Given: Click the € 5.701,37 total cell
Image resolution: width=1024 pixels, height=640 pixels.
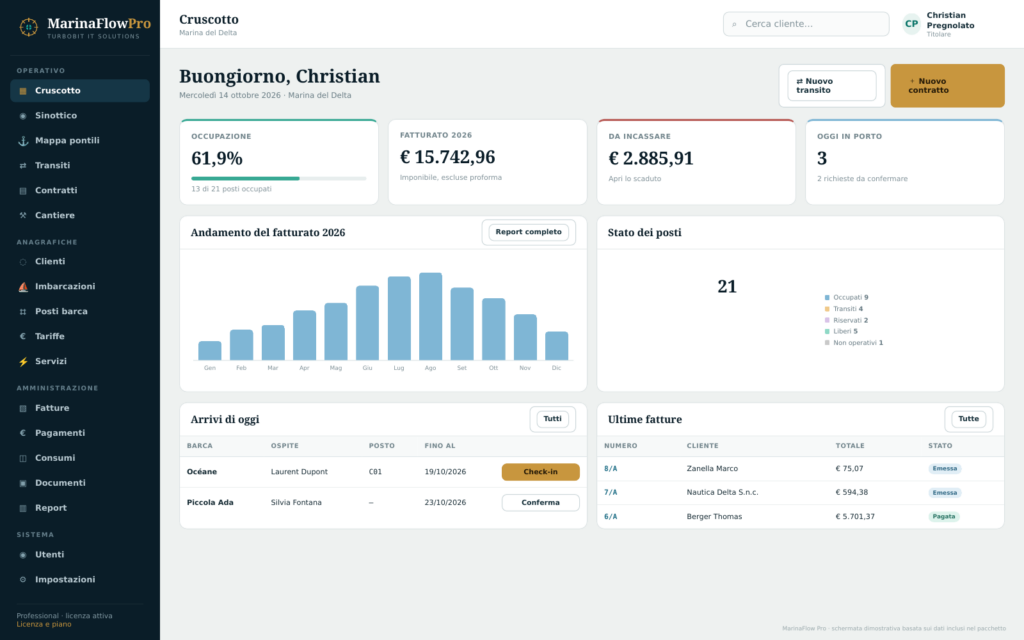Looking at the screenshot, I should coord(855,517).
